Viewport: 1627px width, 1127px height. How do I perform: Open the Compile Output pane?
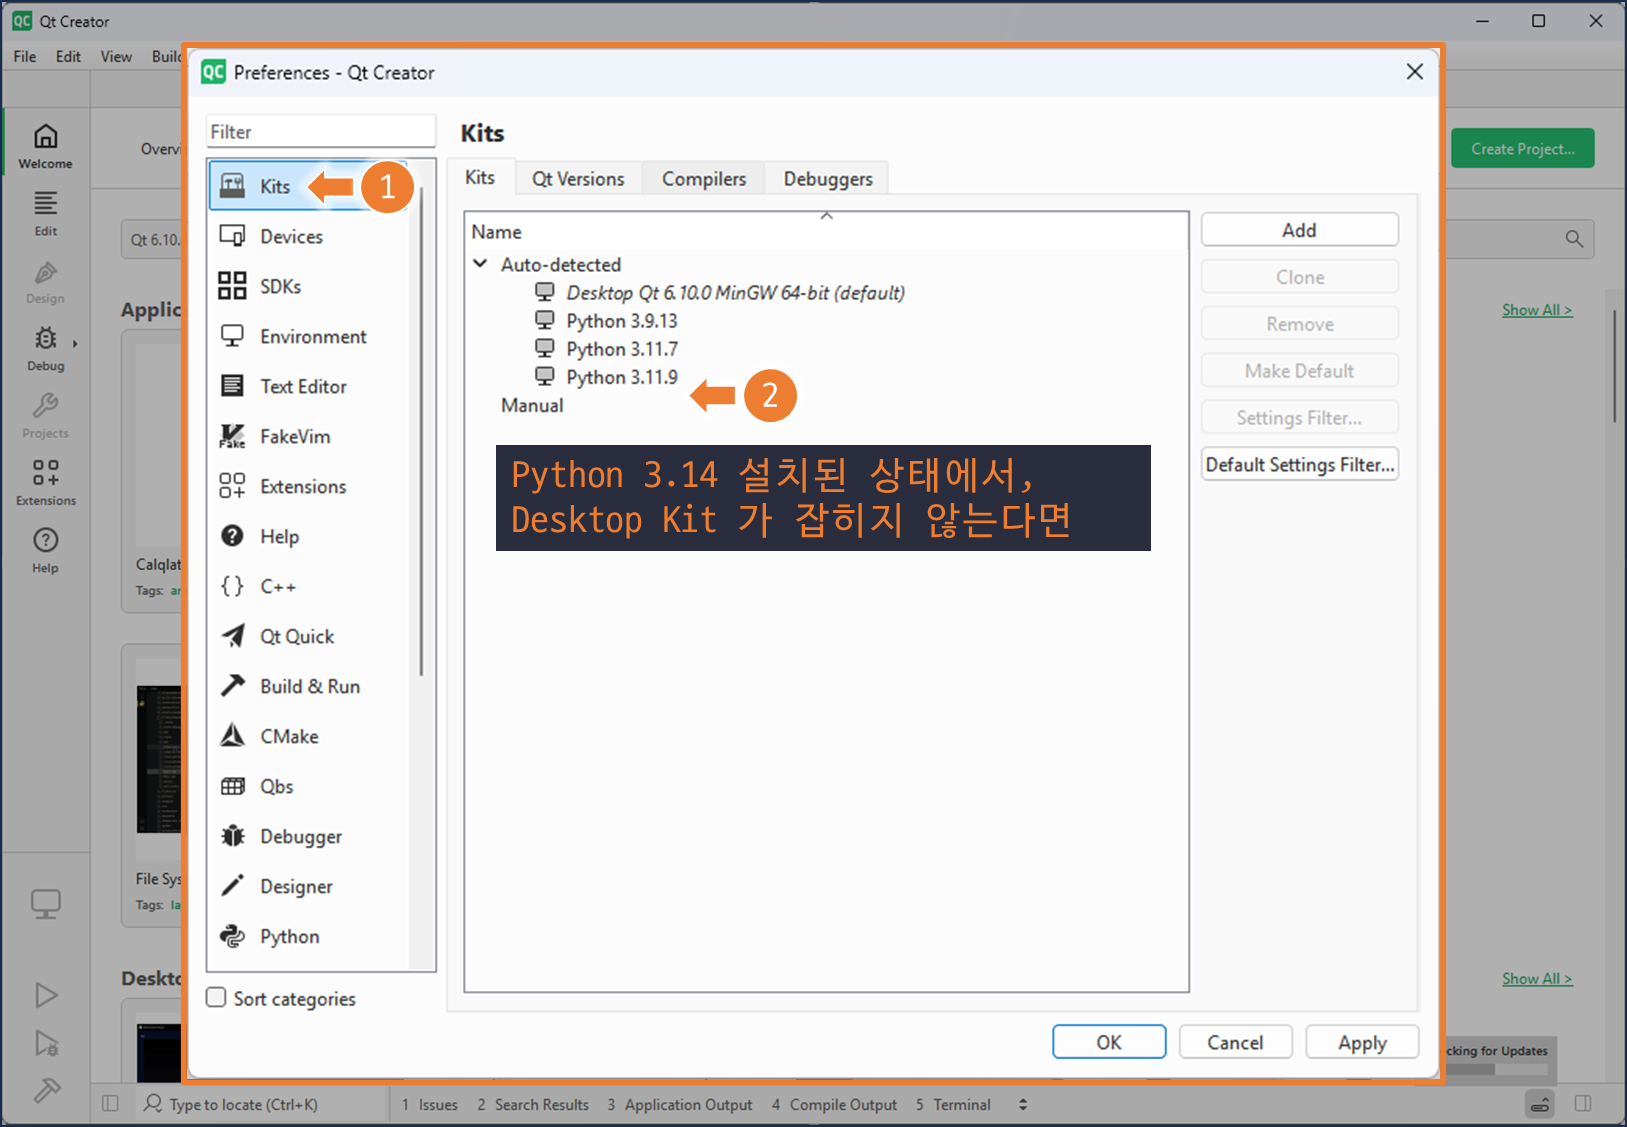tap(835, 1104)
